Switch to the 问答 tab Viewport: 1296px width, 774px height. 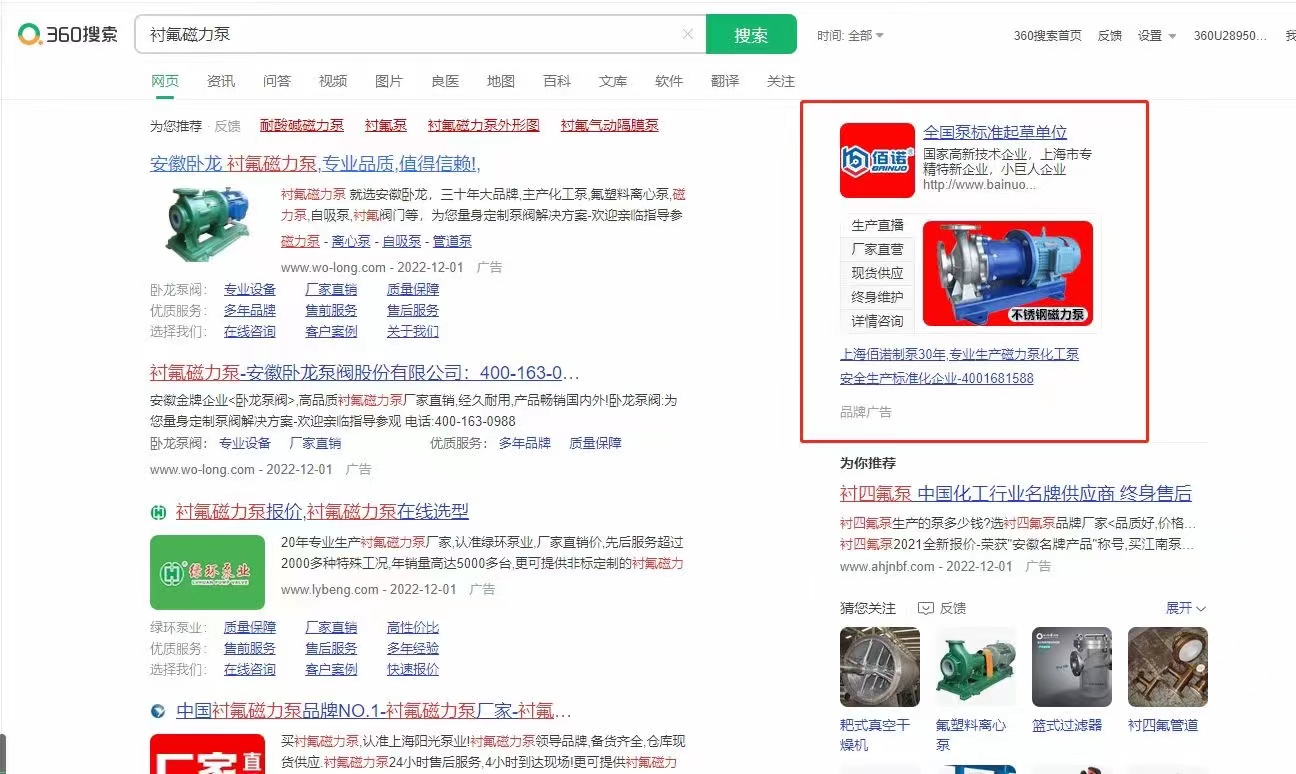(277, 81)
